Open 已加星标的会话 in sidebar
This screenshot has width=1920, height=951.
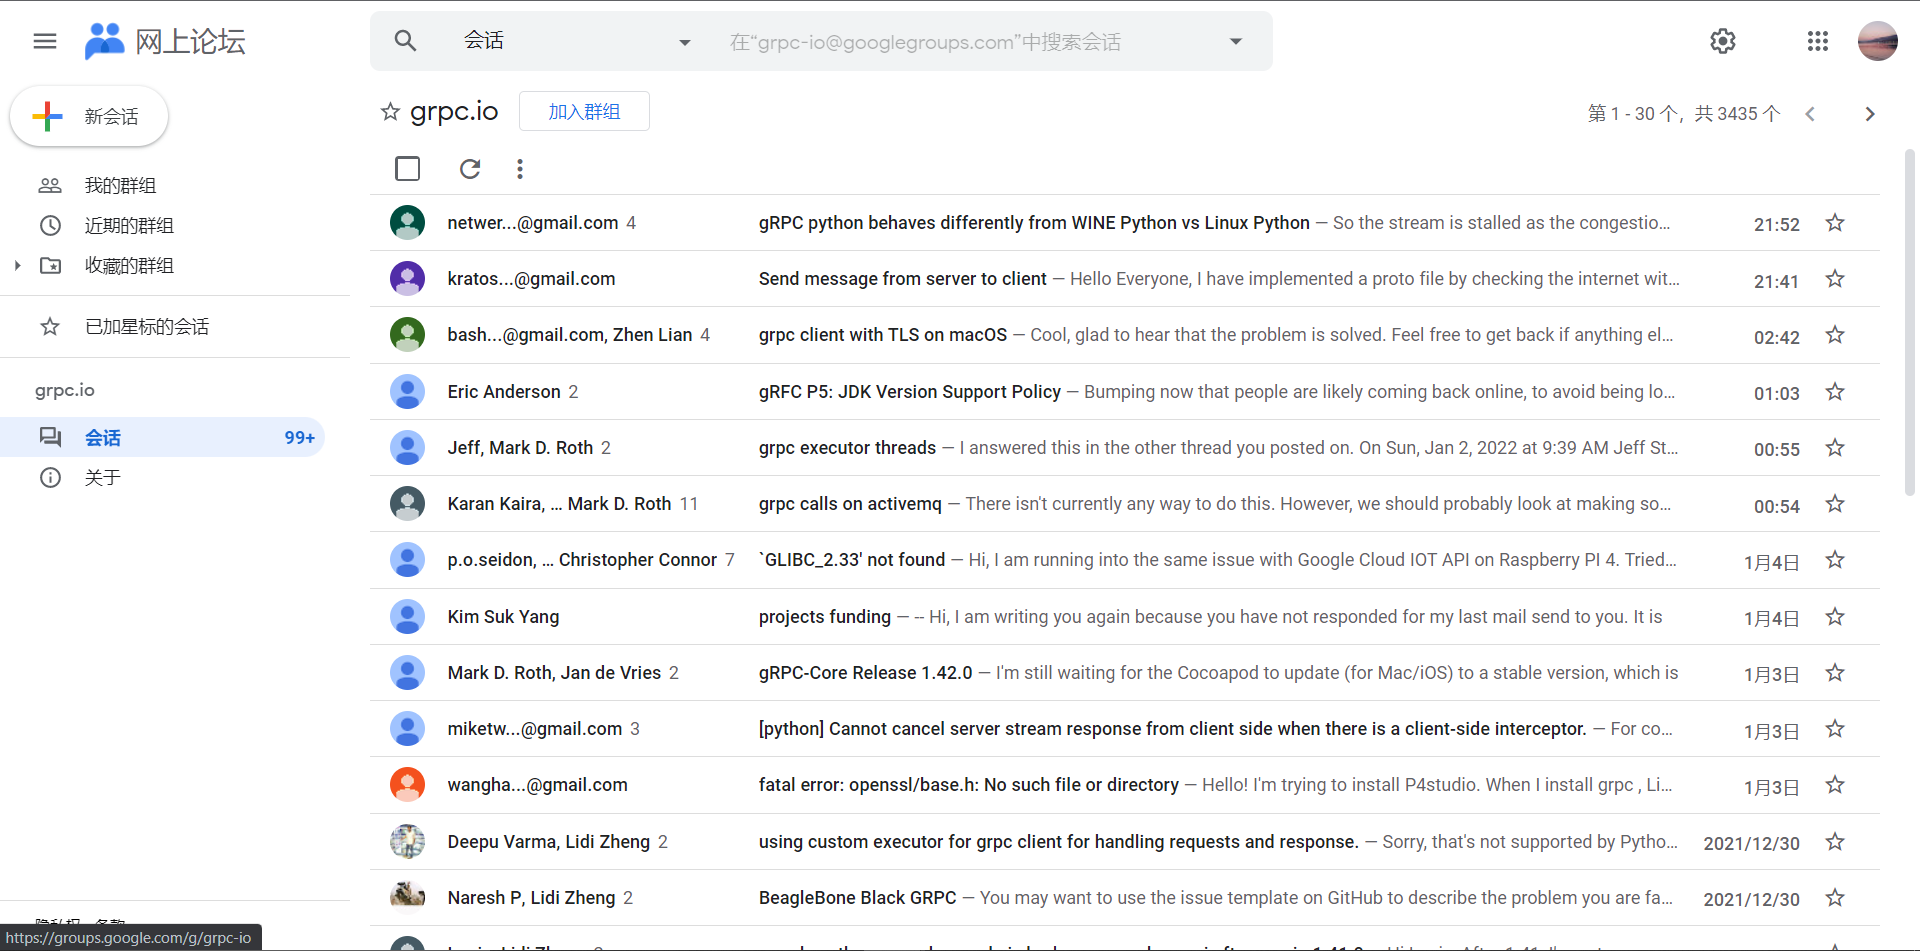147,326
